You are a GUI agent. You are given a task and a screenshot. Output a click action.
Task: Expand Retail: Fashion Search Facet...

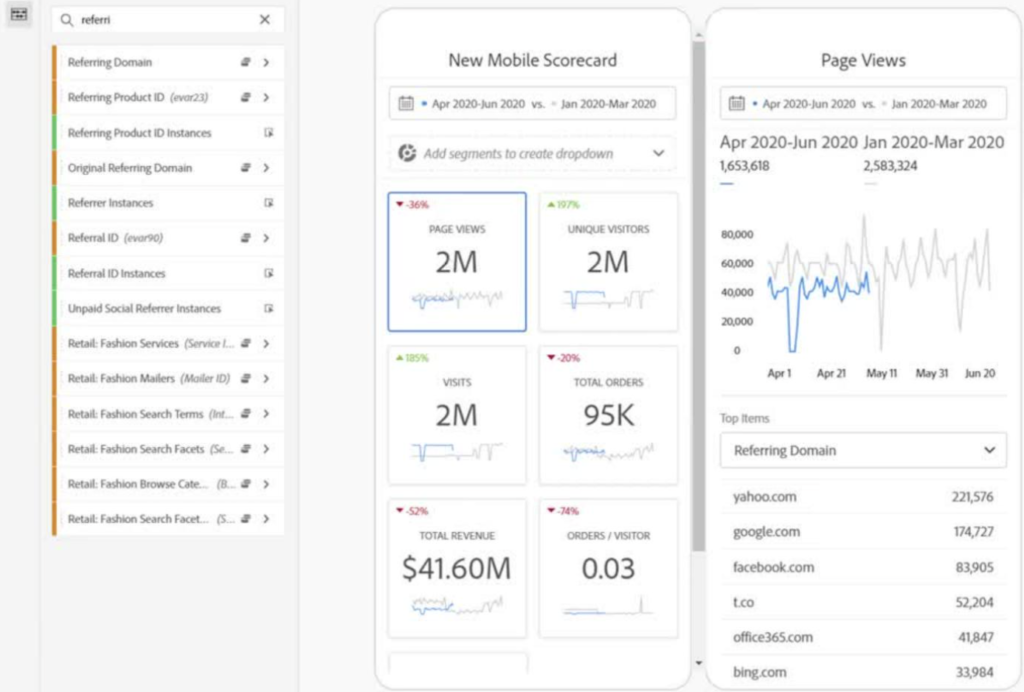tap(266, 519)
